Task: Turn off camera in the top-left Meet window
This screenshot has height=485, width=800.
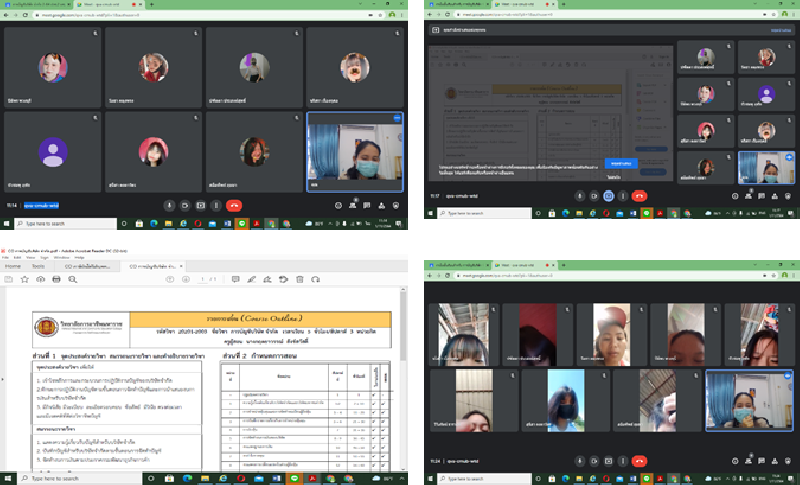Action: pos(185,204)
